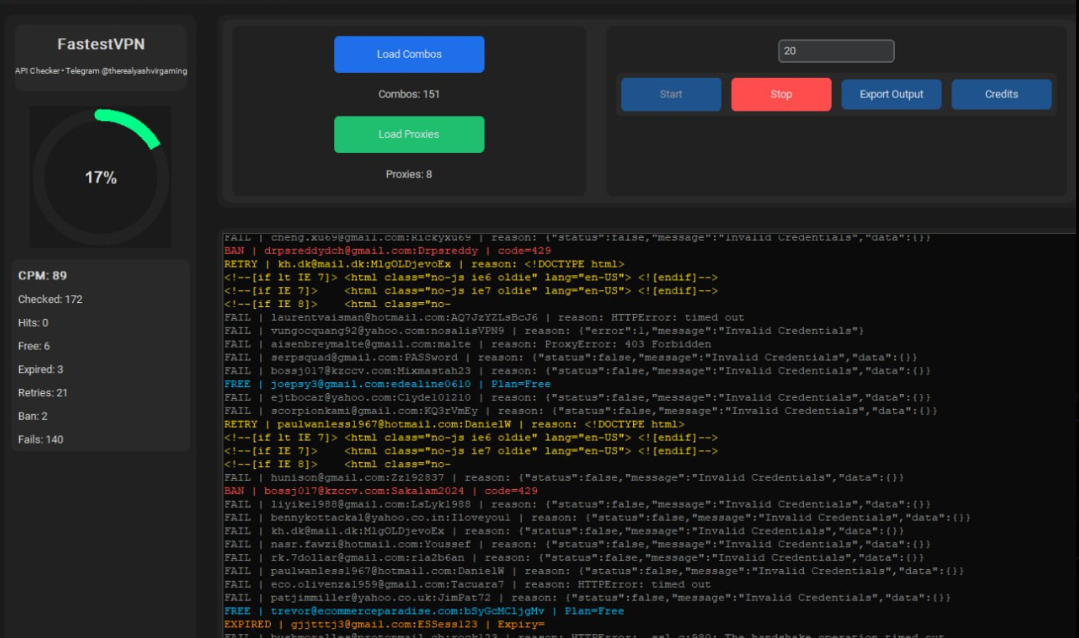Click the ProxyError 403 Forbidden log line

[468, 344]
